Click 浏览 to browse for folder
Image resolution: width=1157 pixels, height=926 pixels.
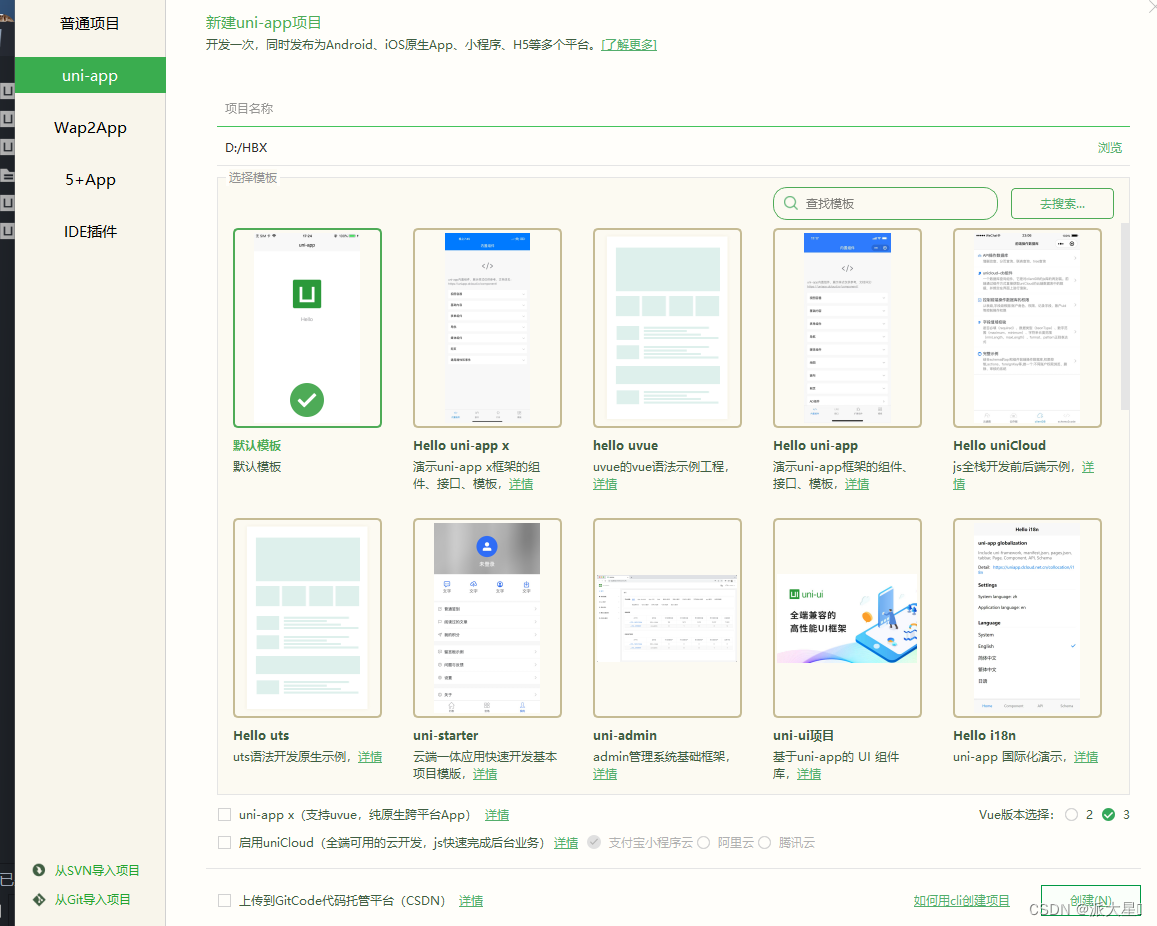[x=1109, y=148]
